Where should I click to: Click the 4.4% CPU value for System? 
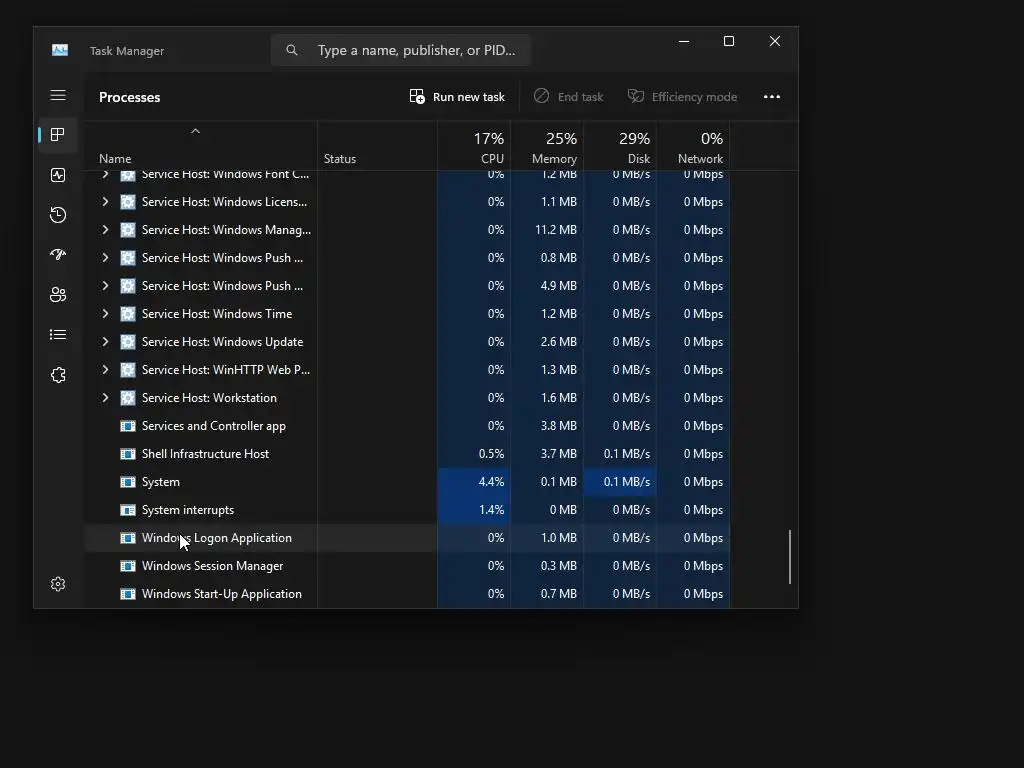pyautogui.click(x=491, y=482)
